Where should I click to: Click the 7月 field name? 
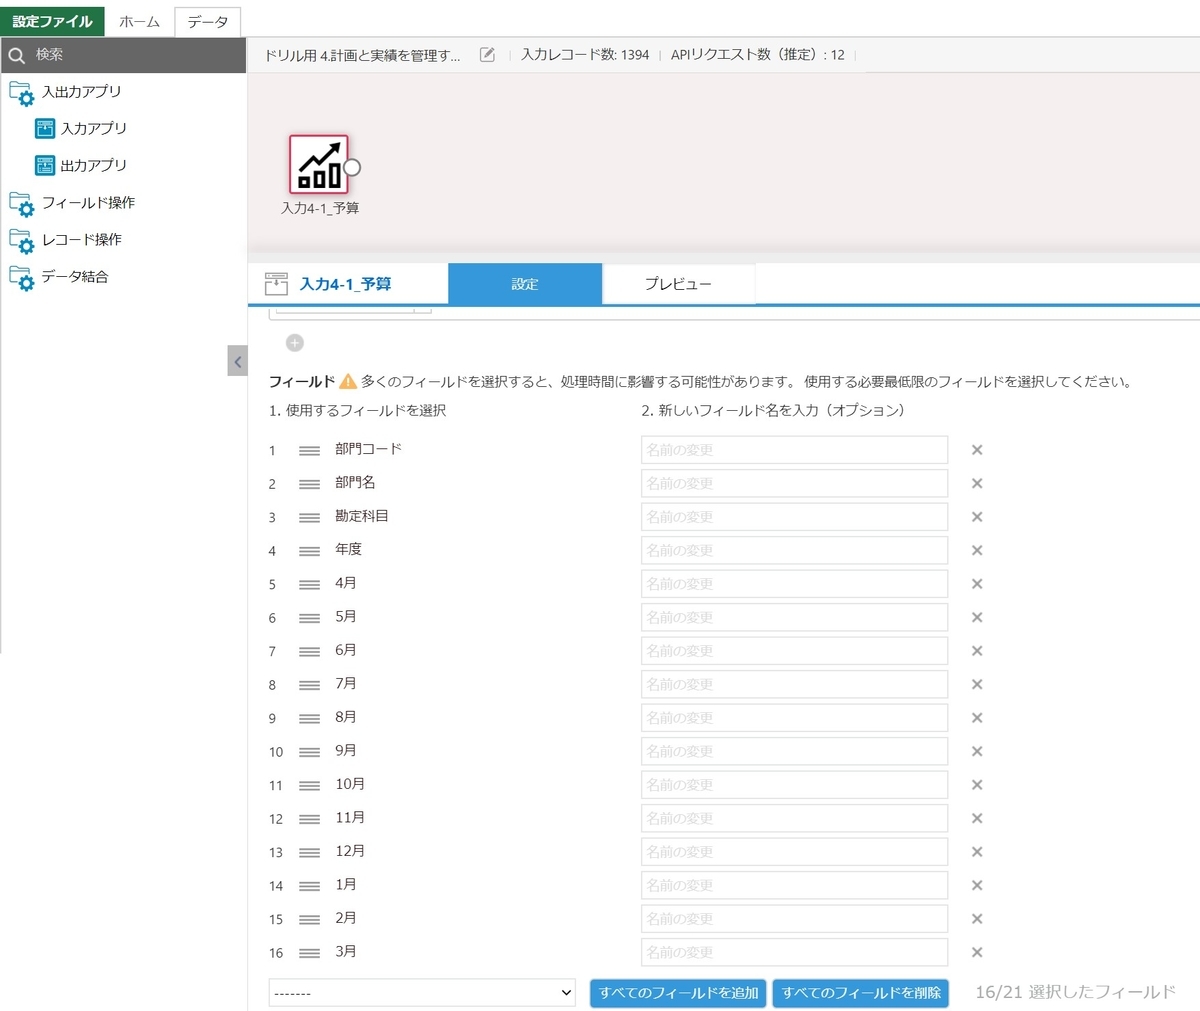click(x=346, y=684)
